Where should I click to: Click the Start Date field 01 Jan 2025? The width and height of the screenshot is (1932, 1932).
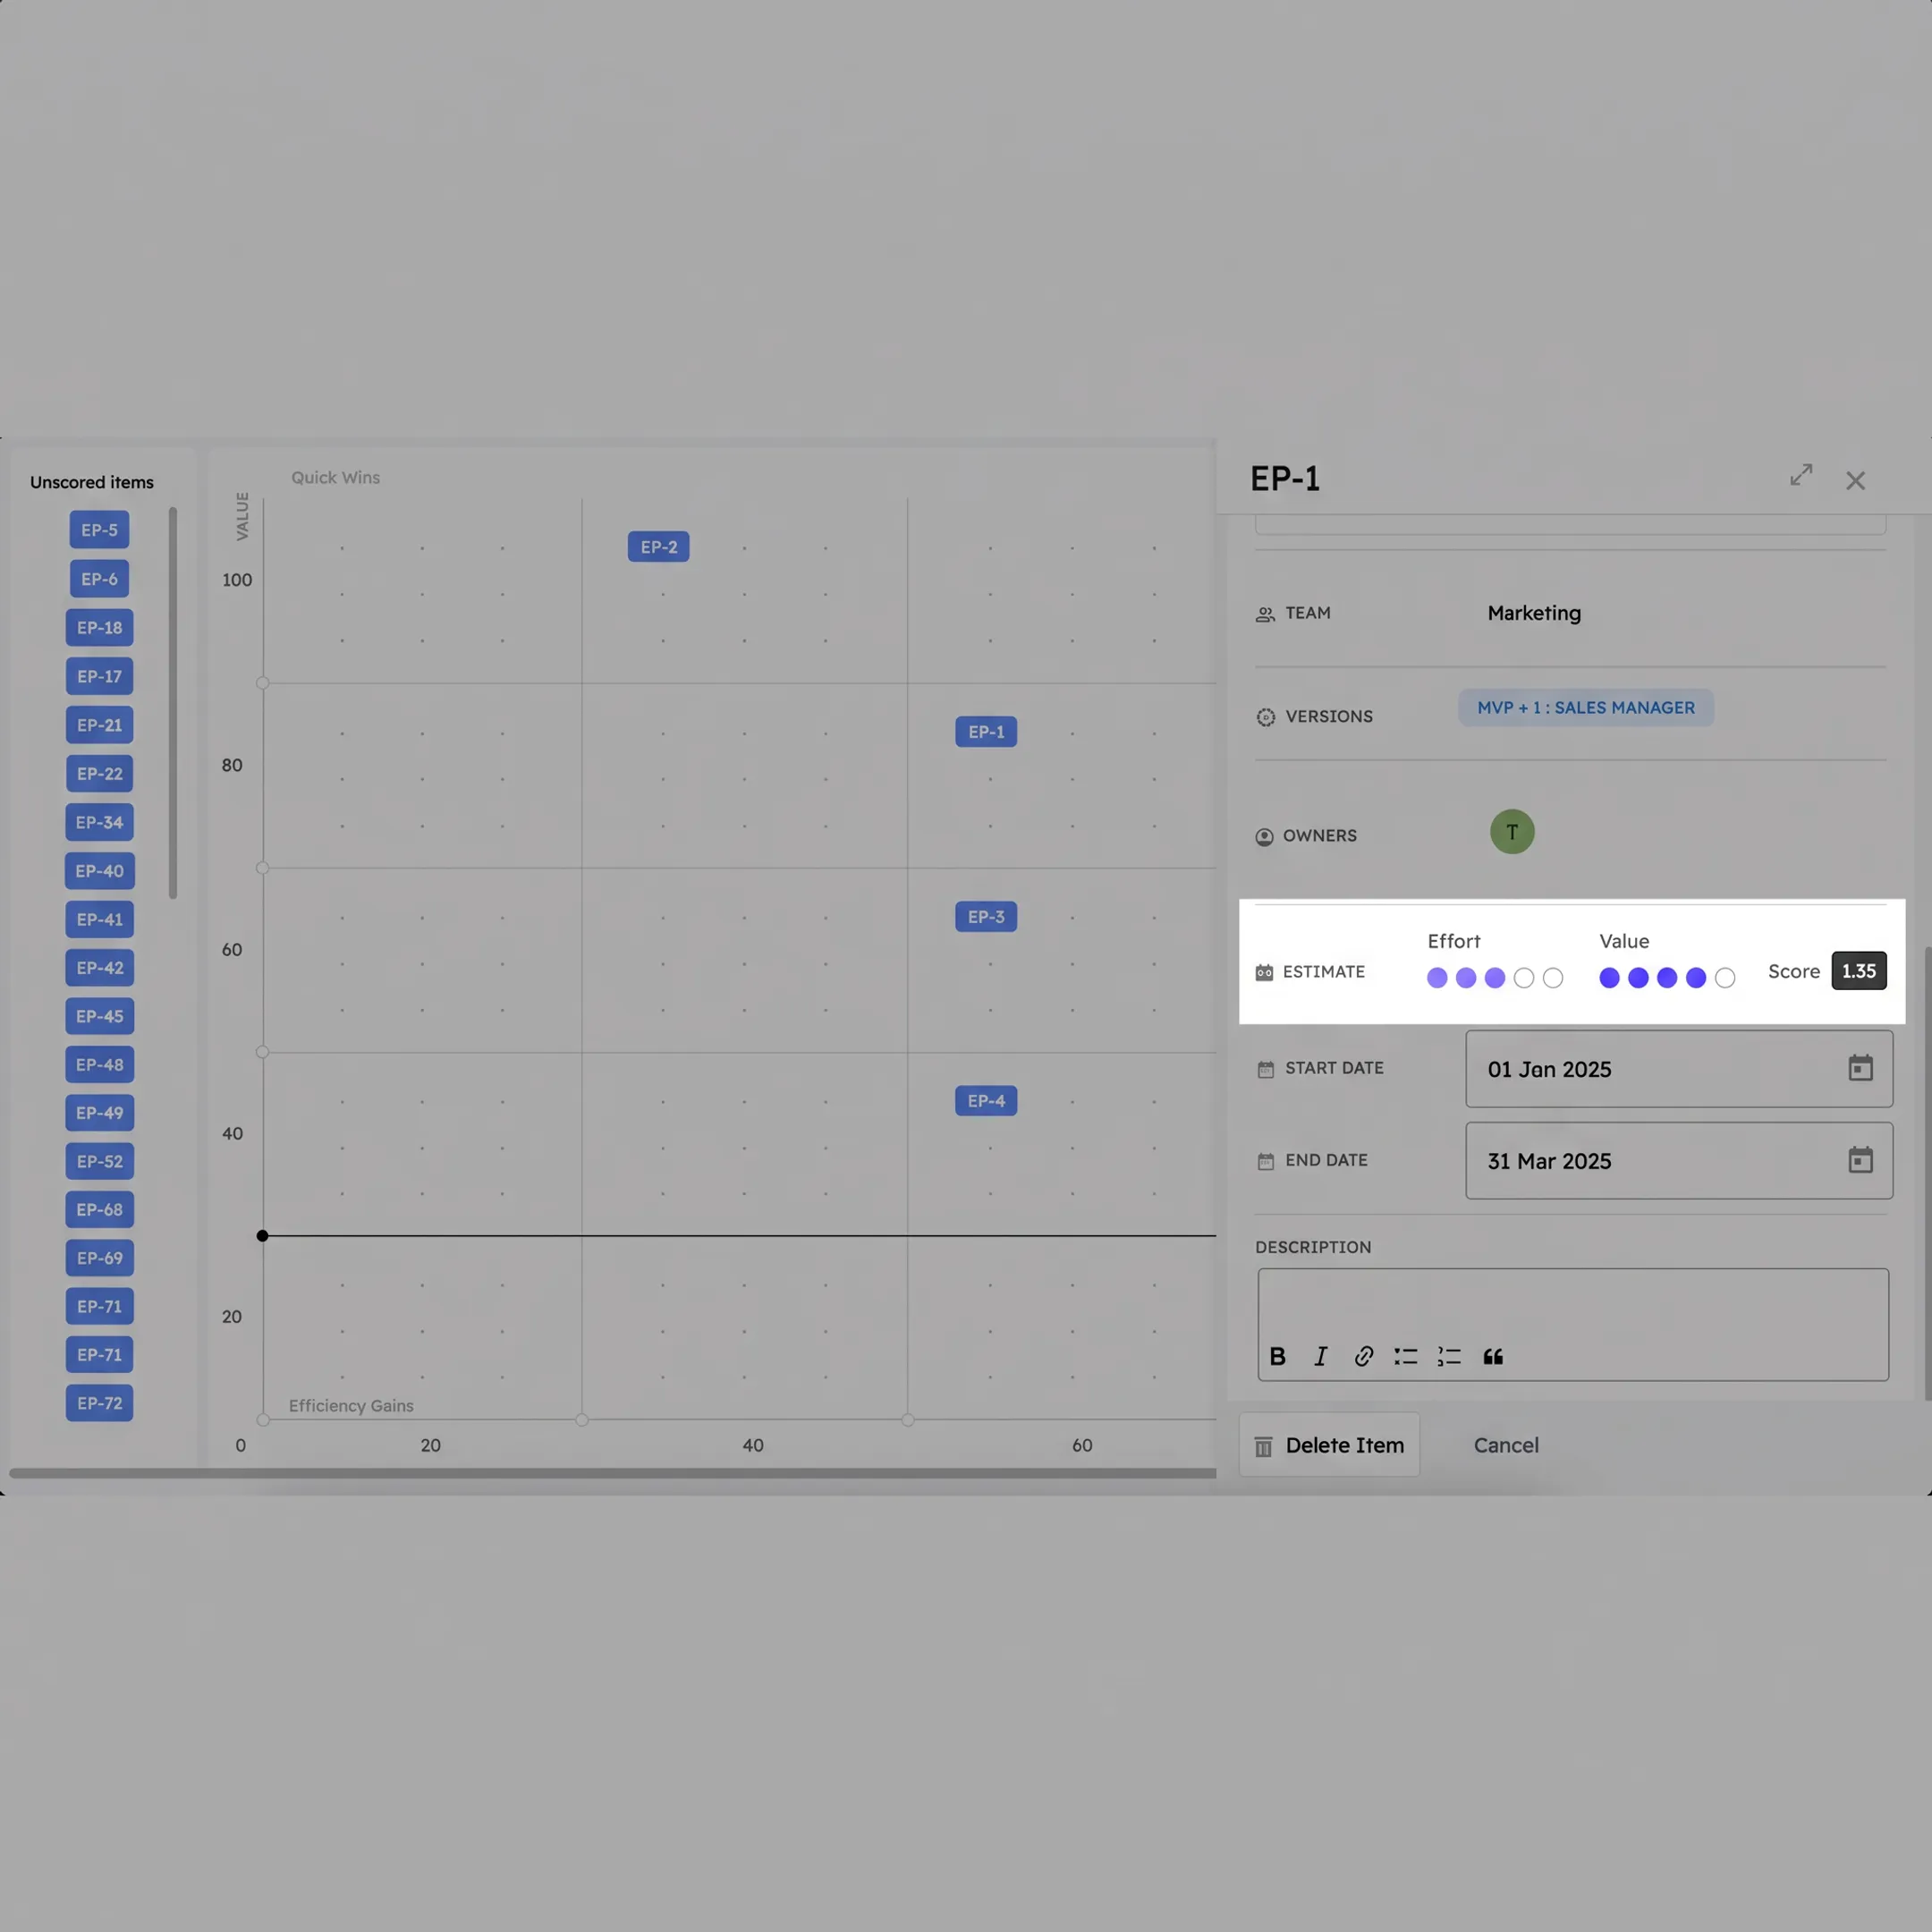(1679, 1069)
